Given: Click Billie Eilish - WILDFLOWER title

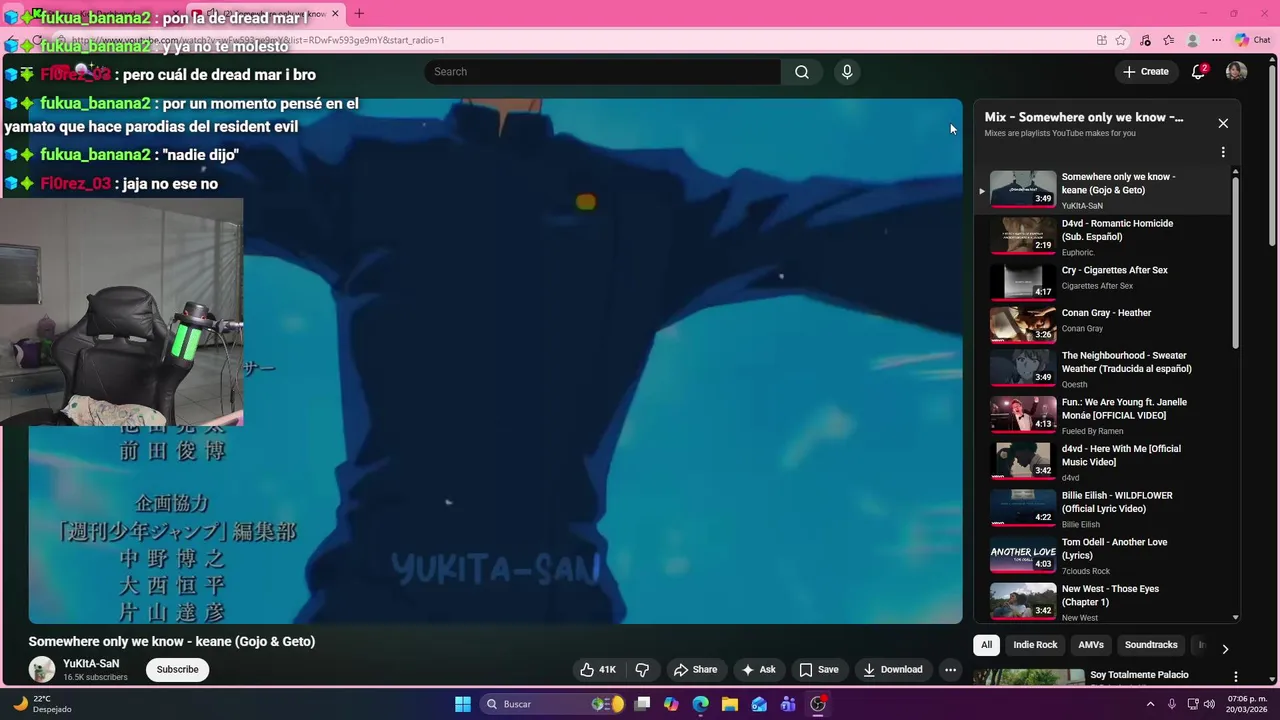Looking at the screenshot, I should pyautogui.click(x=1117, y=502).
